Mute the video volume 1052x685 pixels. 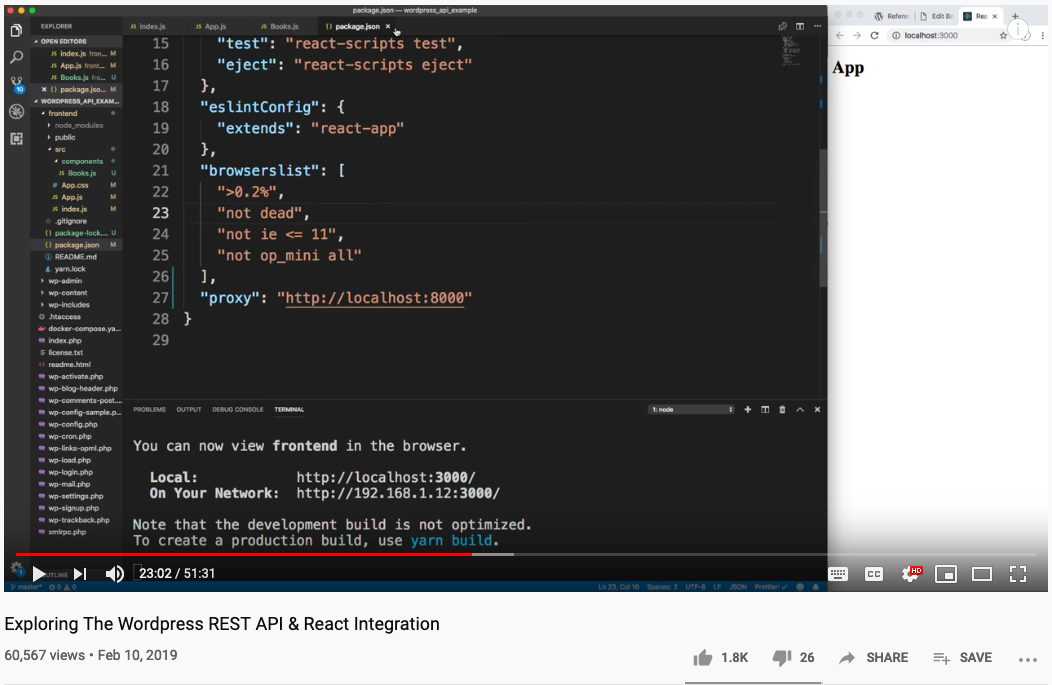pyautogui.click(x=115, y=574)
